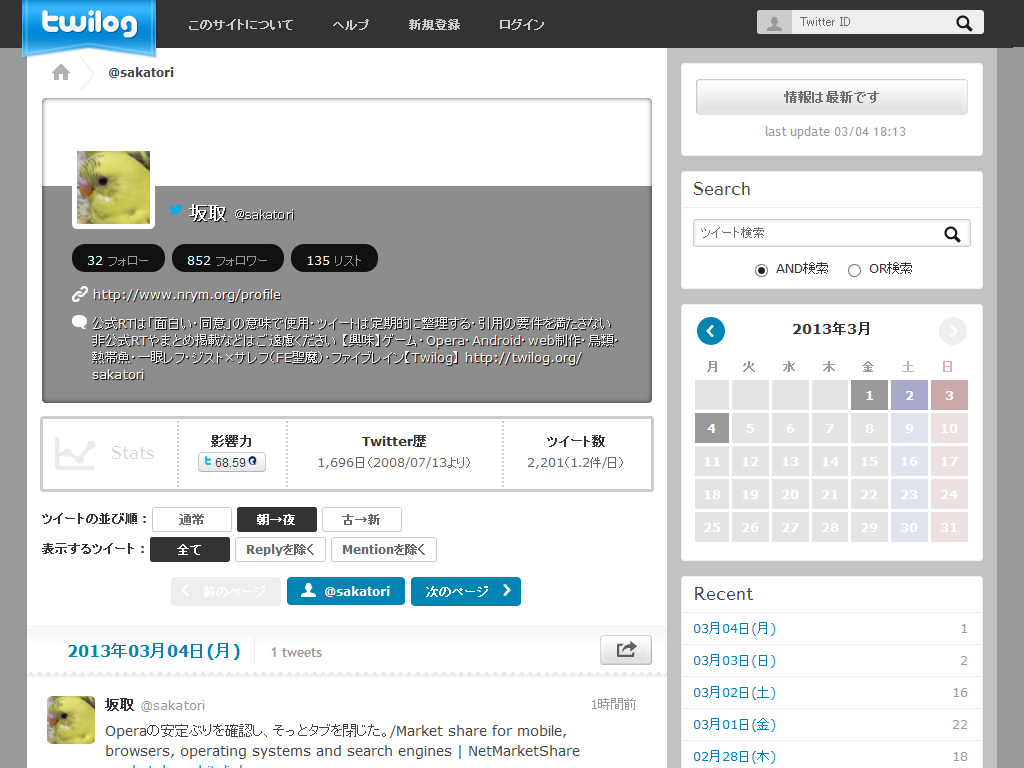Image resolution: width=1024 pixels, height=768 pixels.
Task: Click the 68.59 influence score badge
Action: coord(231,462)
